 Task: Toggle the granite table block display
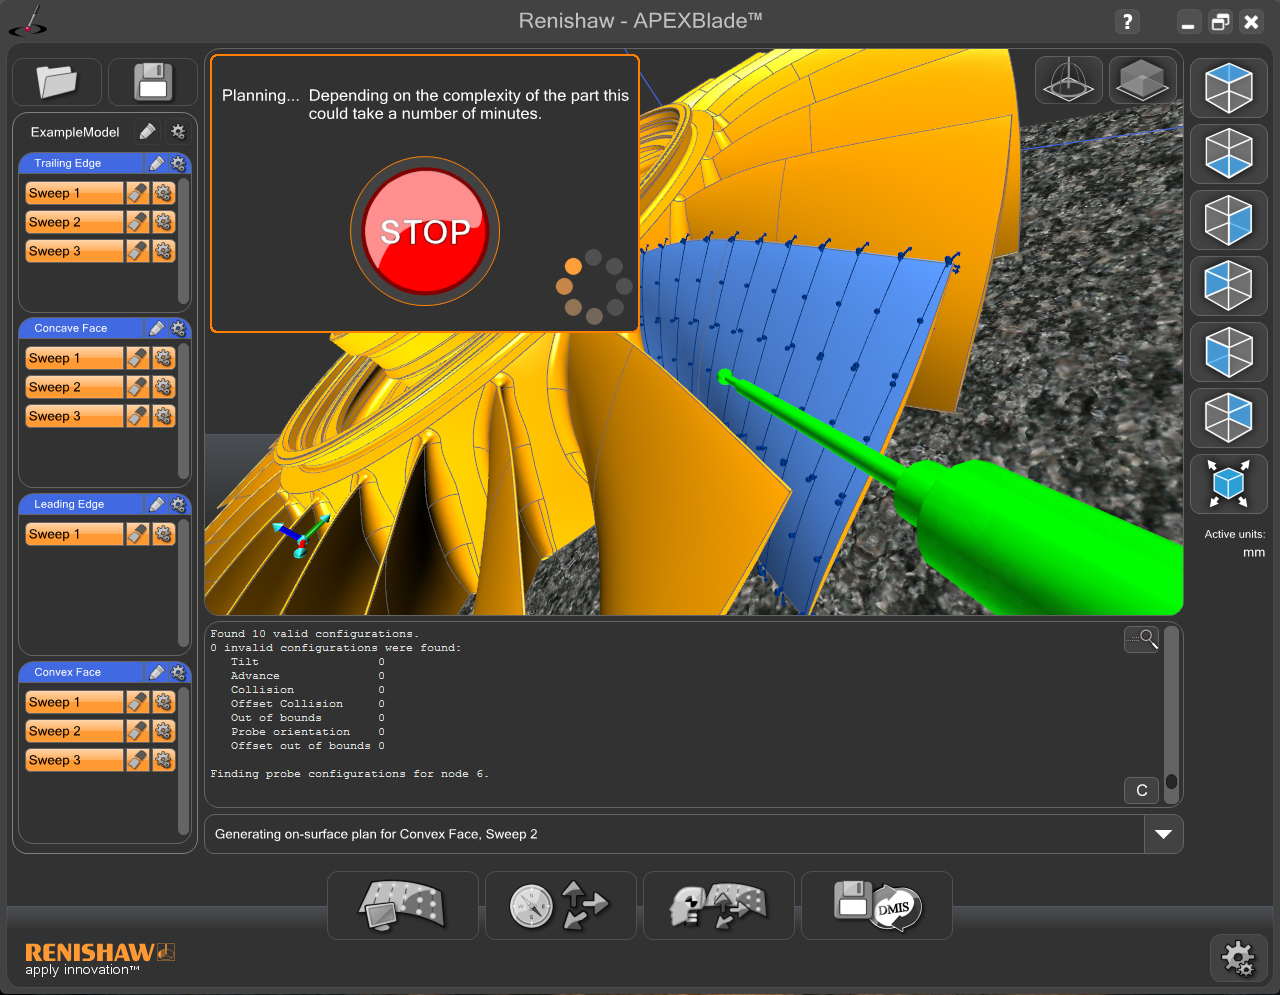point(1142,80)
